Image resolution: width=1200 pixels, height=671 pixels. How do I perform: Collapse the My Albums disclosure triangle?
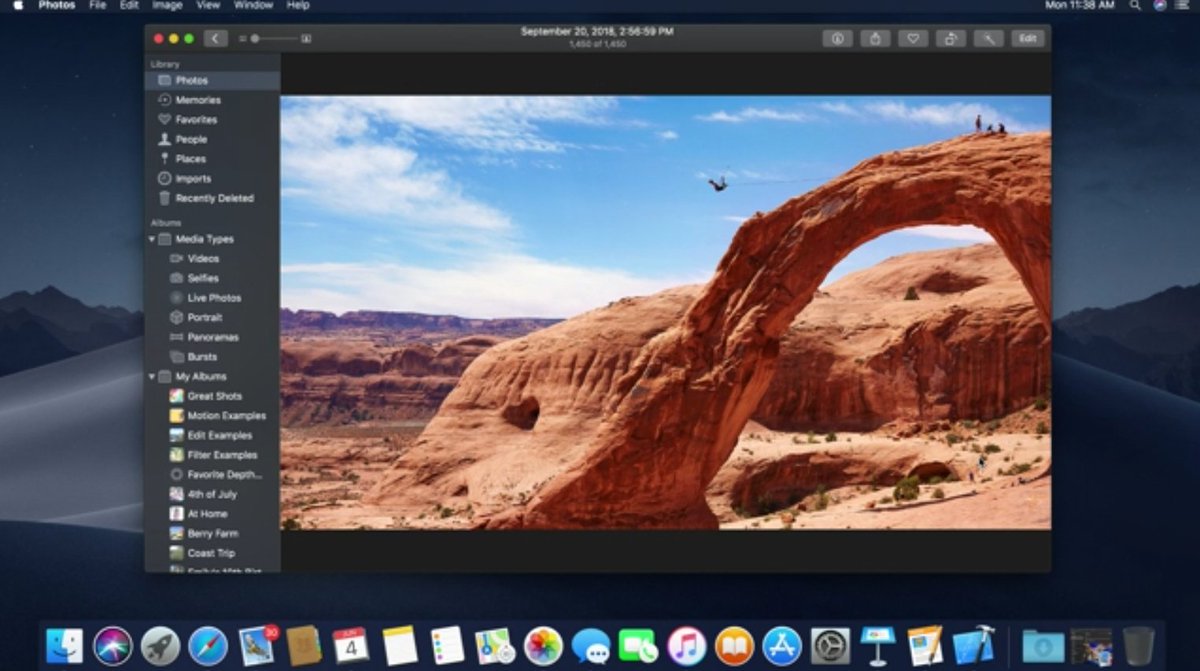[x=152, y=377]
